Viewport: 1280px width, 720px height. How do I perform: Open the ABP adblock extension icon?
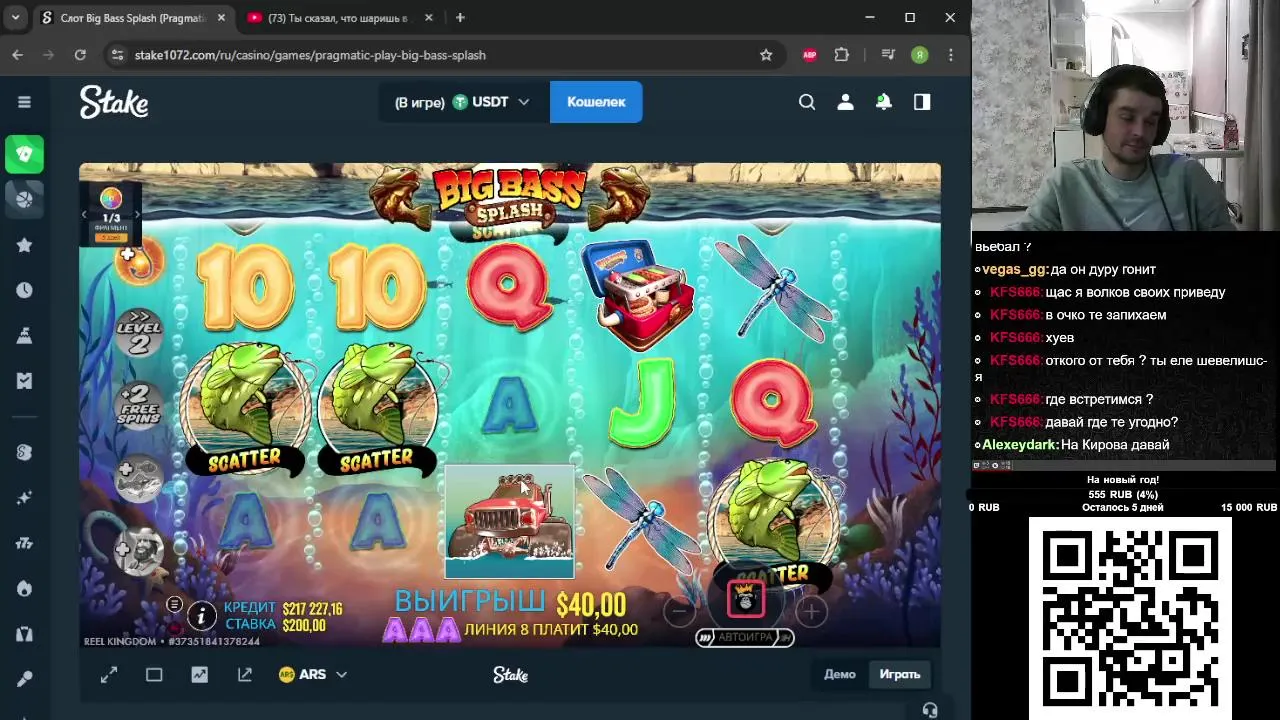point(810,55)
